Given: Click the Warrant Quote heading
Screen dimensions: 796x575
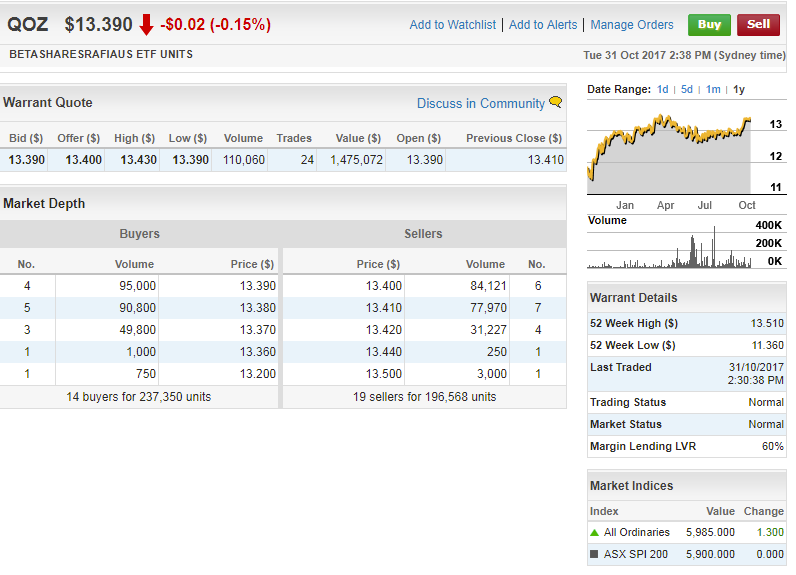Looking at the screenshot, I should coord(48,103).
